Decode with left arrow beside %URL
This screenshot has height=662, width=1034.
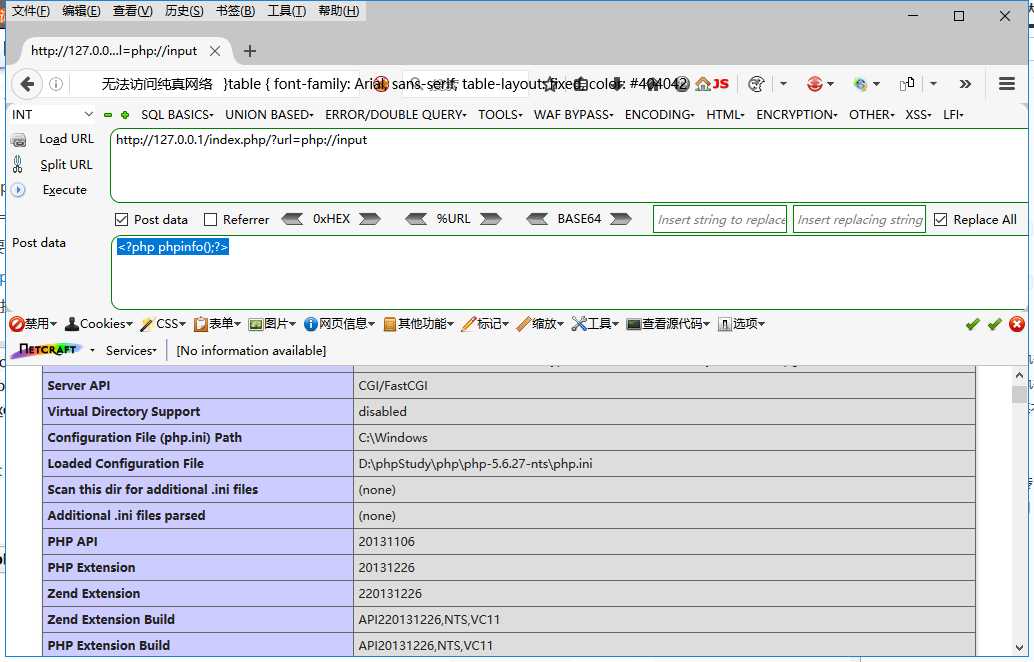pyautogui.click(x=416, y=219)
